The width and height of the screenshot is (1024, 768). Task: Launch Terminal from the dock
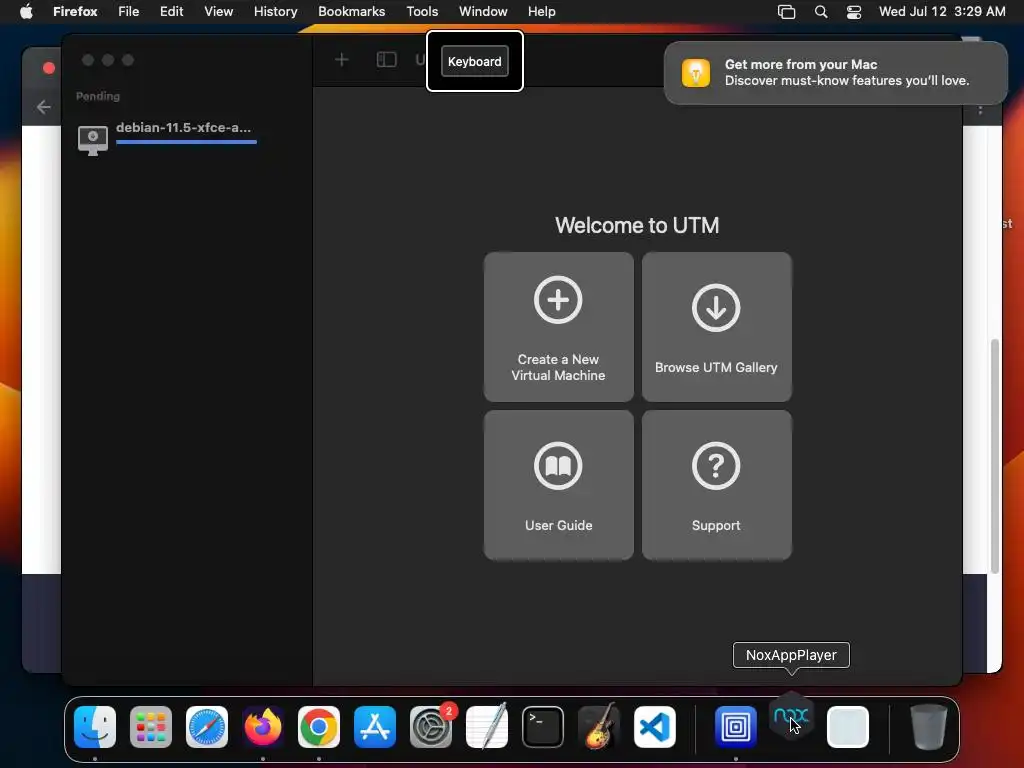[x=543, y=727]
